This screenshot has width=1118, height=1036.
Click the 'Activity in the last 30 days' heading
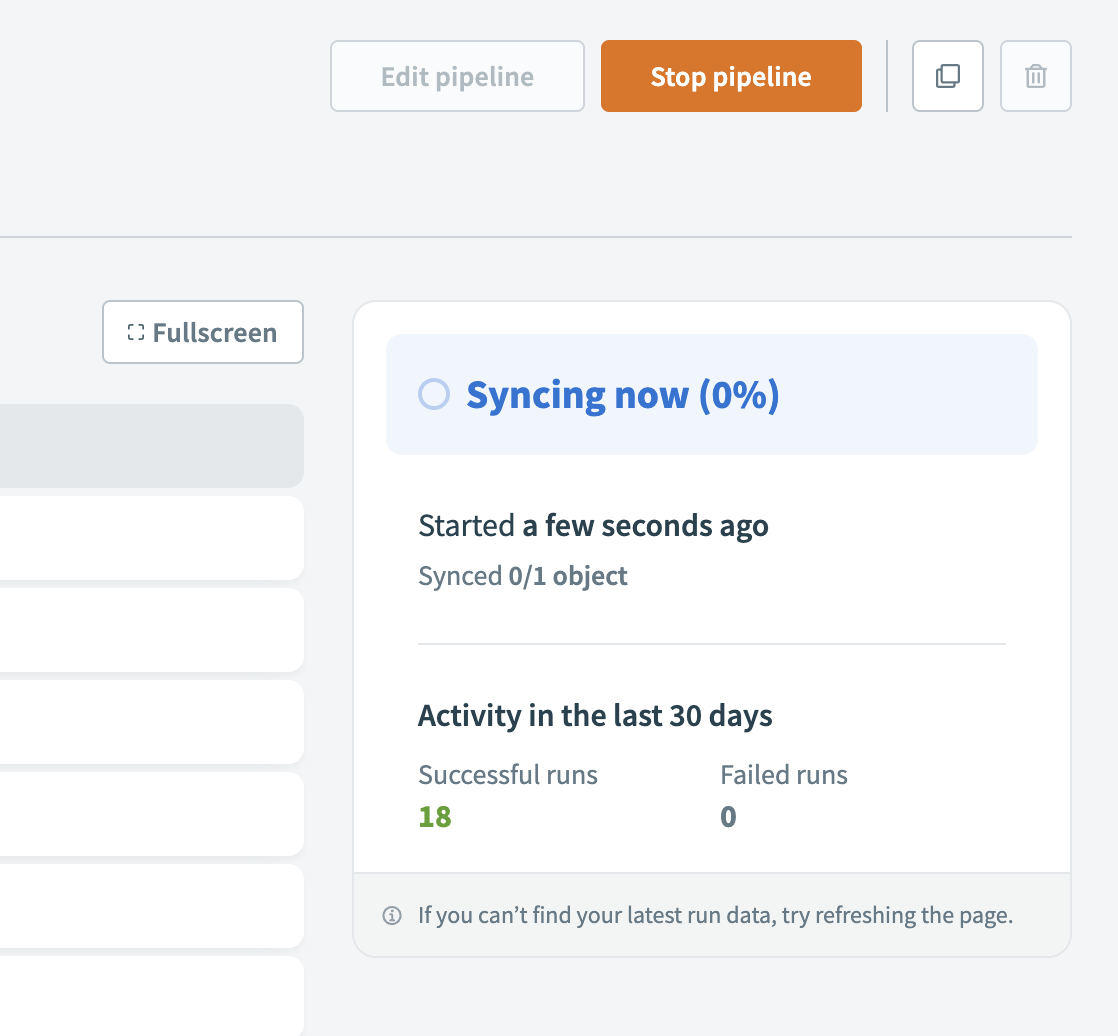595,715
